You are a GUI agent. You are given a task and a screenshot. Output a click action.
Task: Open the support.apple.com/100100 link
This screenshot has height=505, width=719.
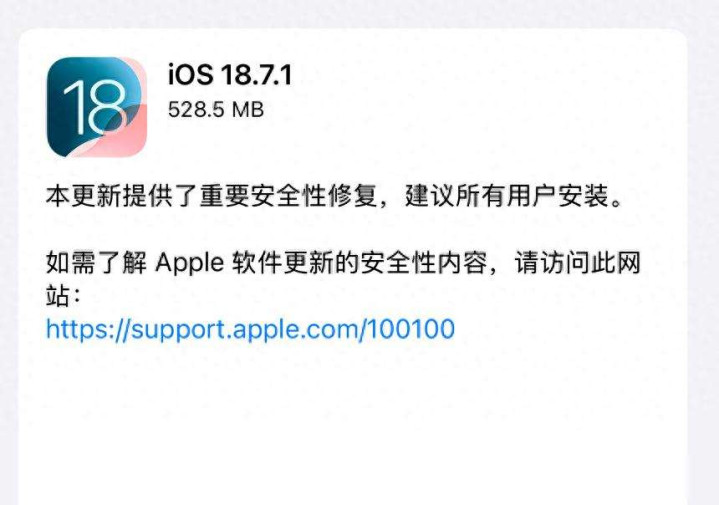(x=250, y=330)
